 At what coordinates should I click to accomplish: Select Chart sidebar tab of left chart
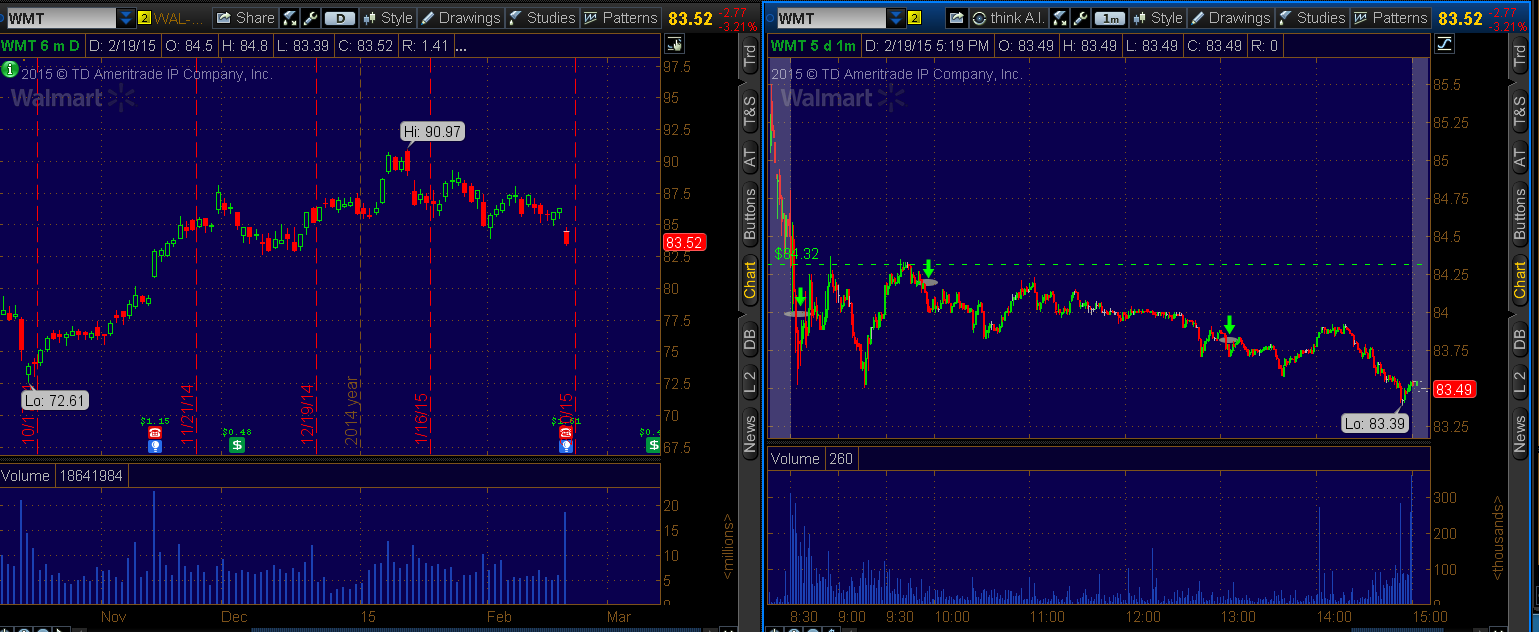[750, 280]
